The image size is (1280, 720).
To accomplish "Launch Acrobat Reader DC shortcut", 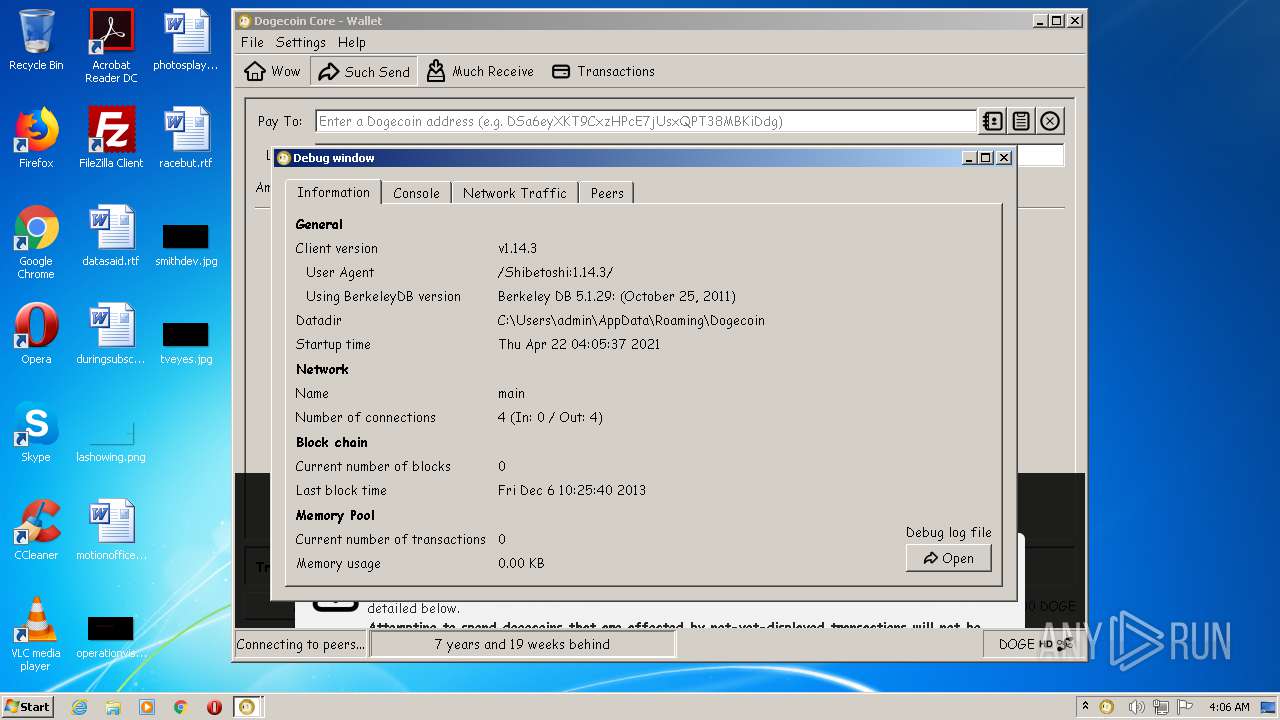I will point(111,46).
